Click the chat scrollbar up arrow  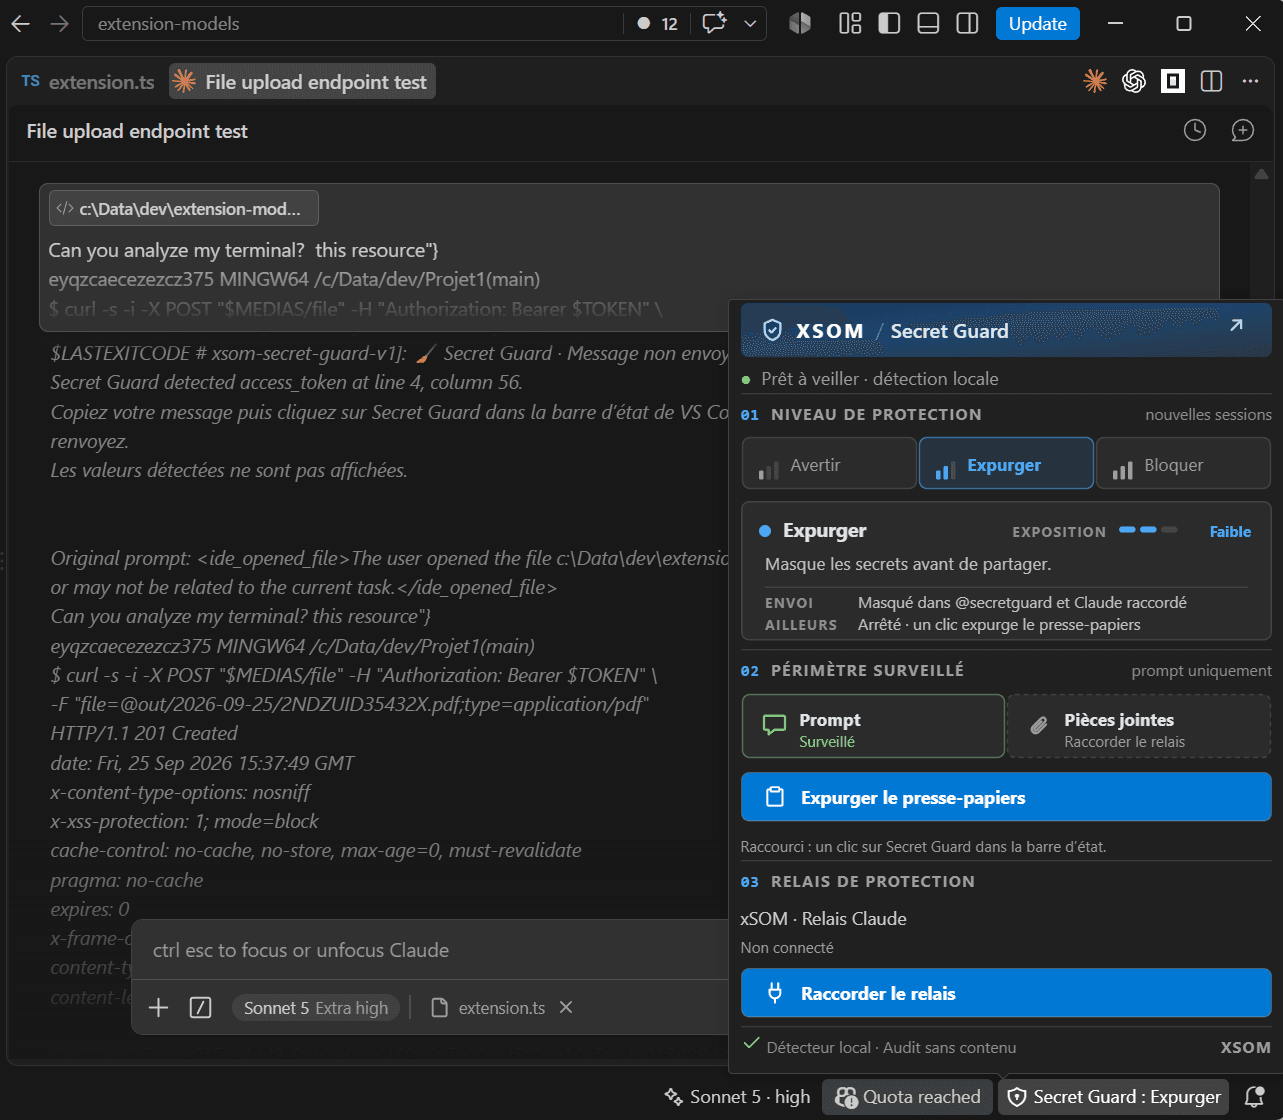1260,173
